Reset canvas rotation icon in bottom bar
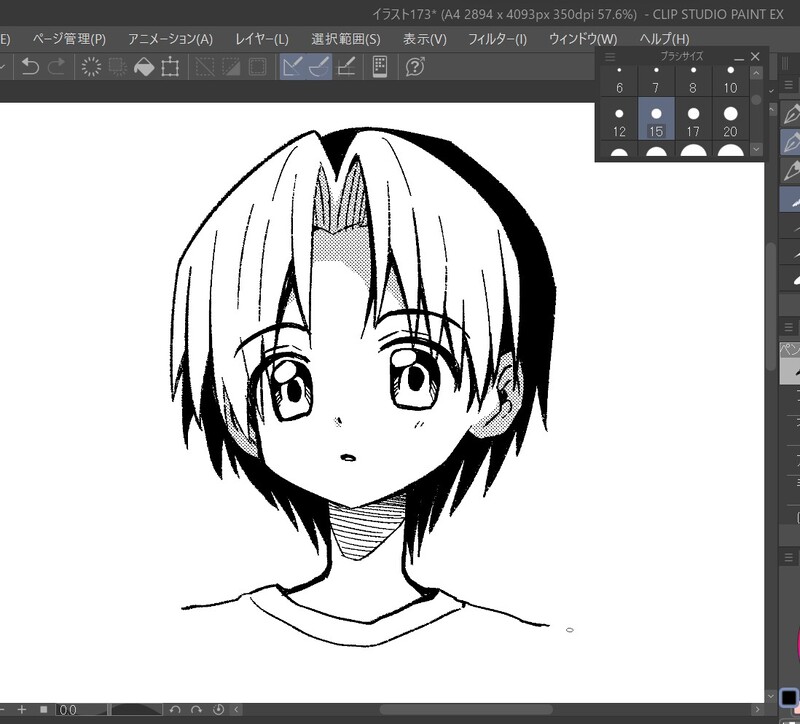The image size is (800, 724). 218,710
